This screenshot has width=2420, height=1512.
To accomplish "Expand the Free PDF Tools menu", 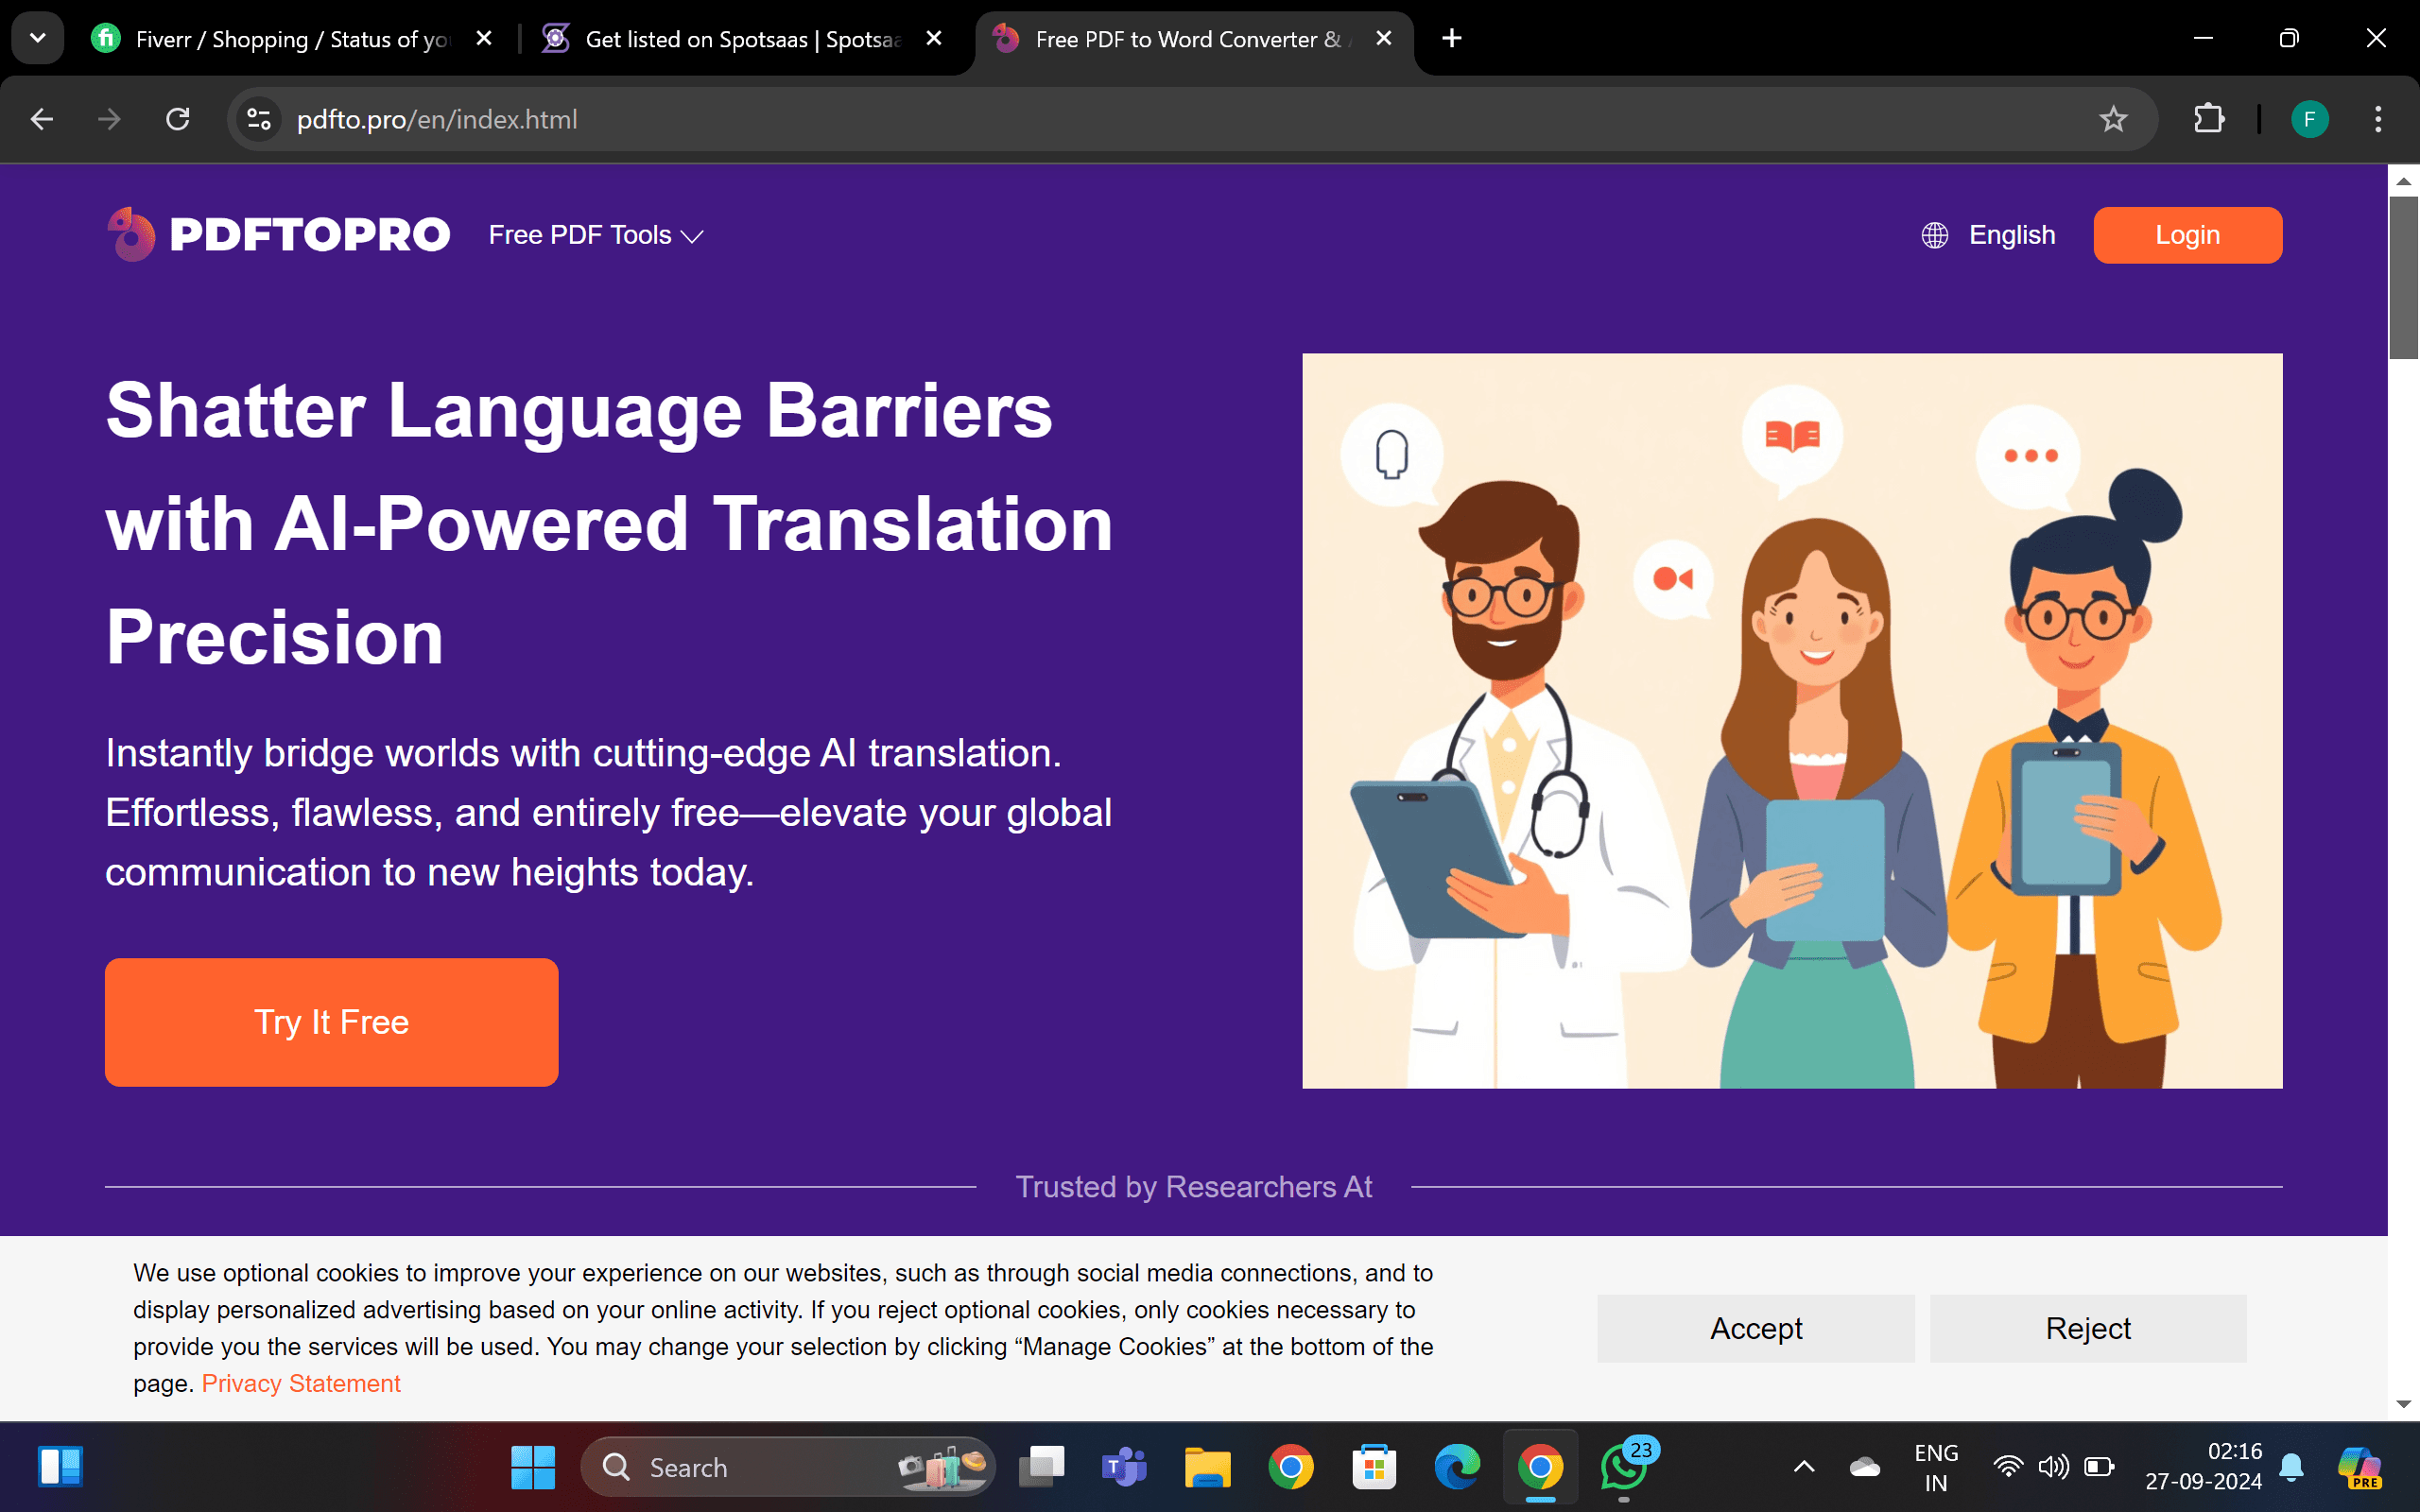I will click(x=596, y=235).
